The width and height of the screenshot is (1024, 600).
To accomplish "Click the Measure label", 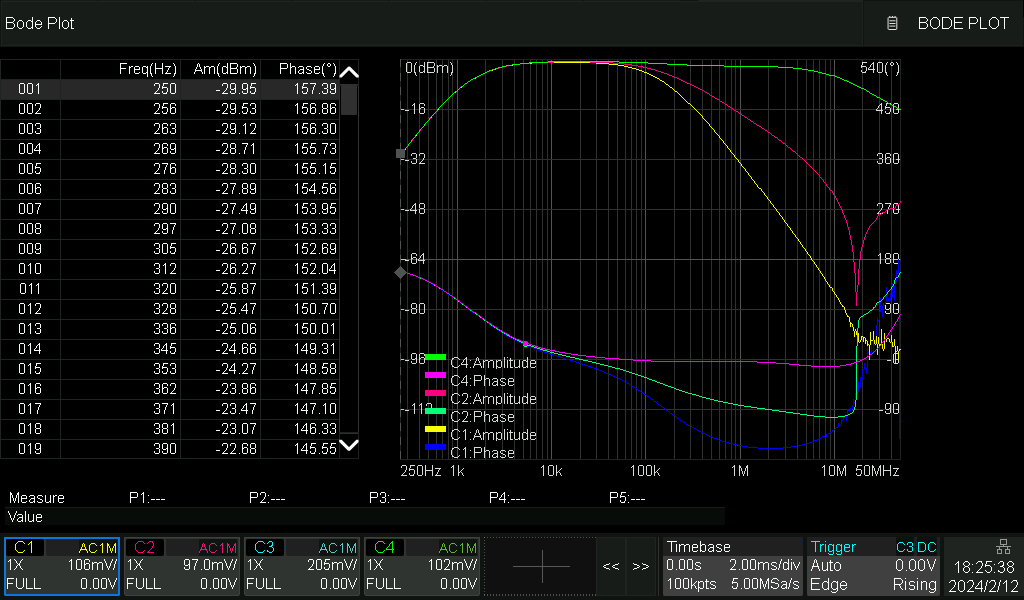I will coord(37,498).
